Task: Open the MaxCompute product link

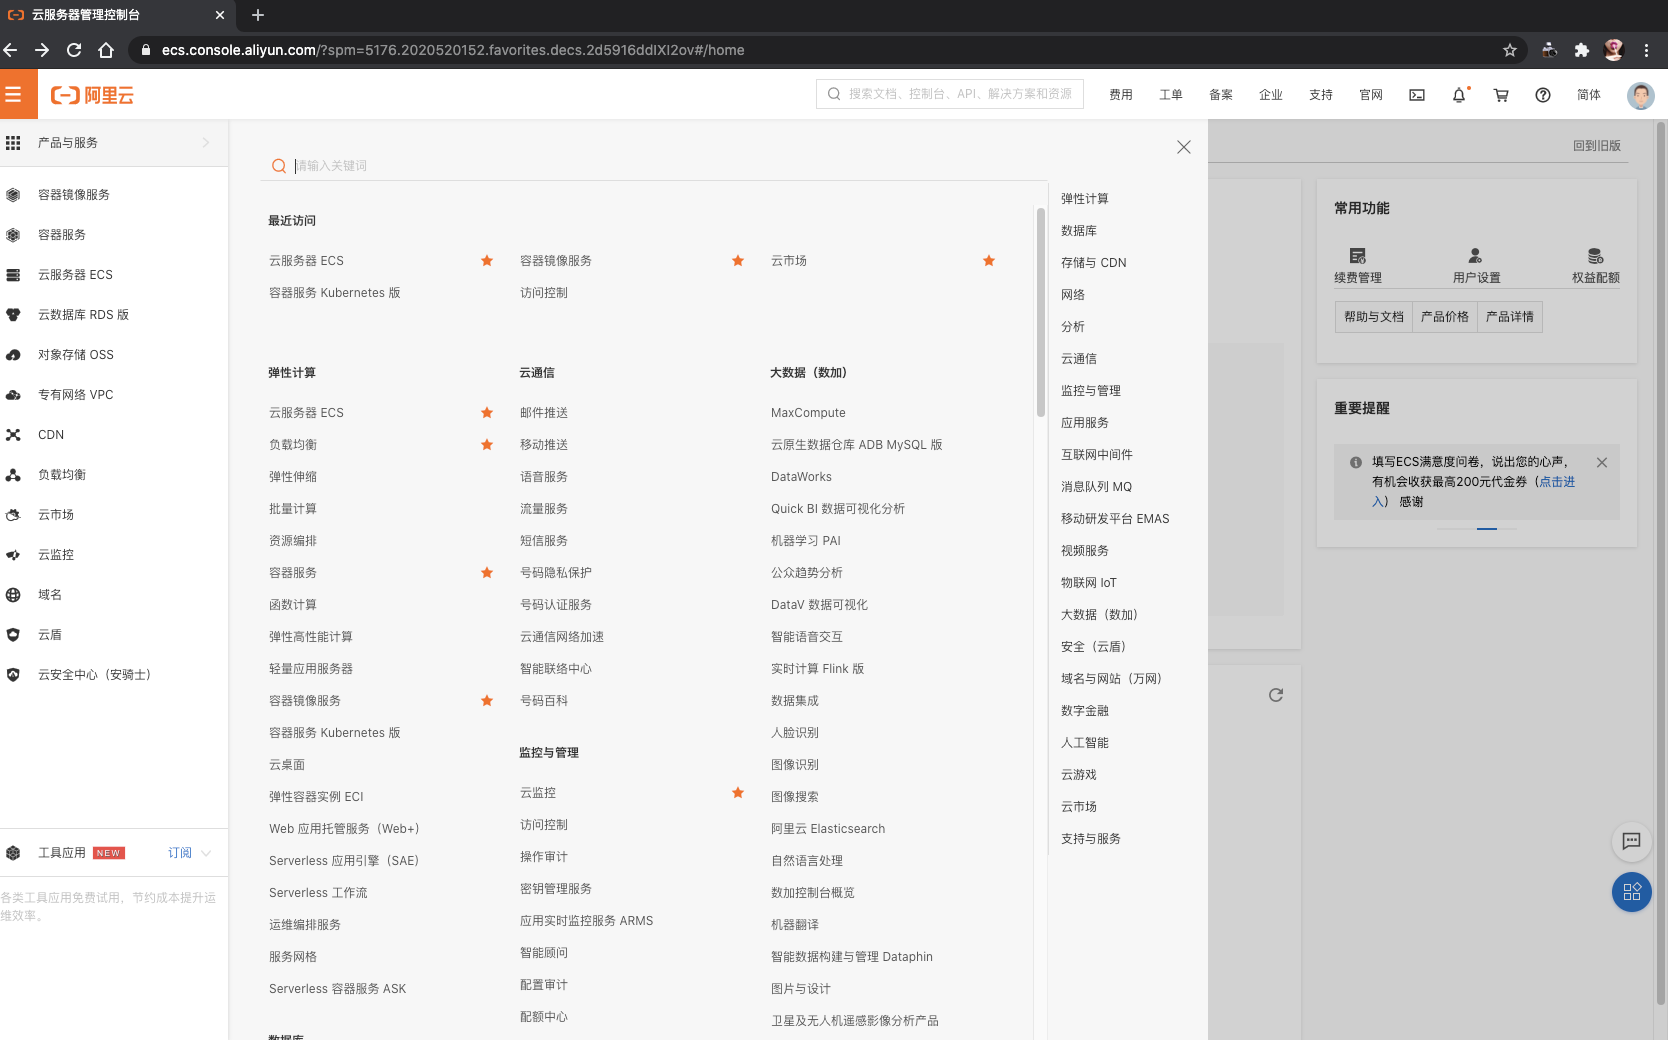Action: tap(808, 413)
